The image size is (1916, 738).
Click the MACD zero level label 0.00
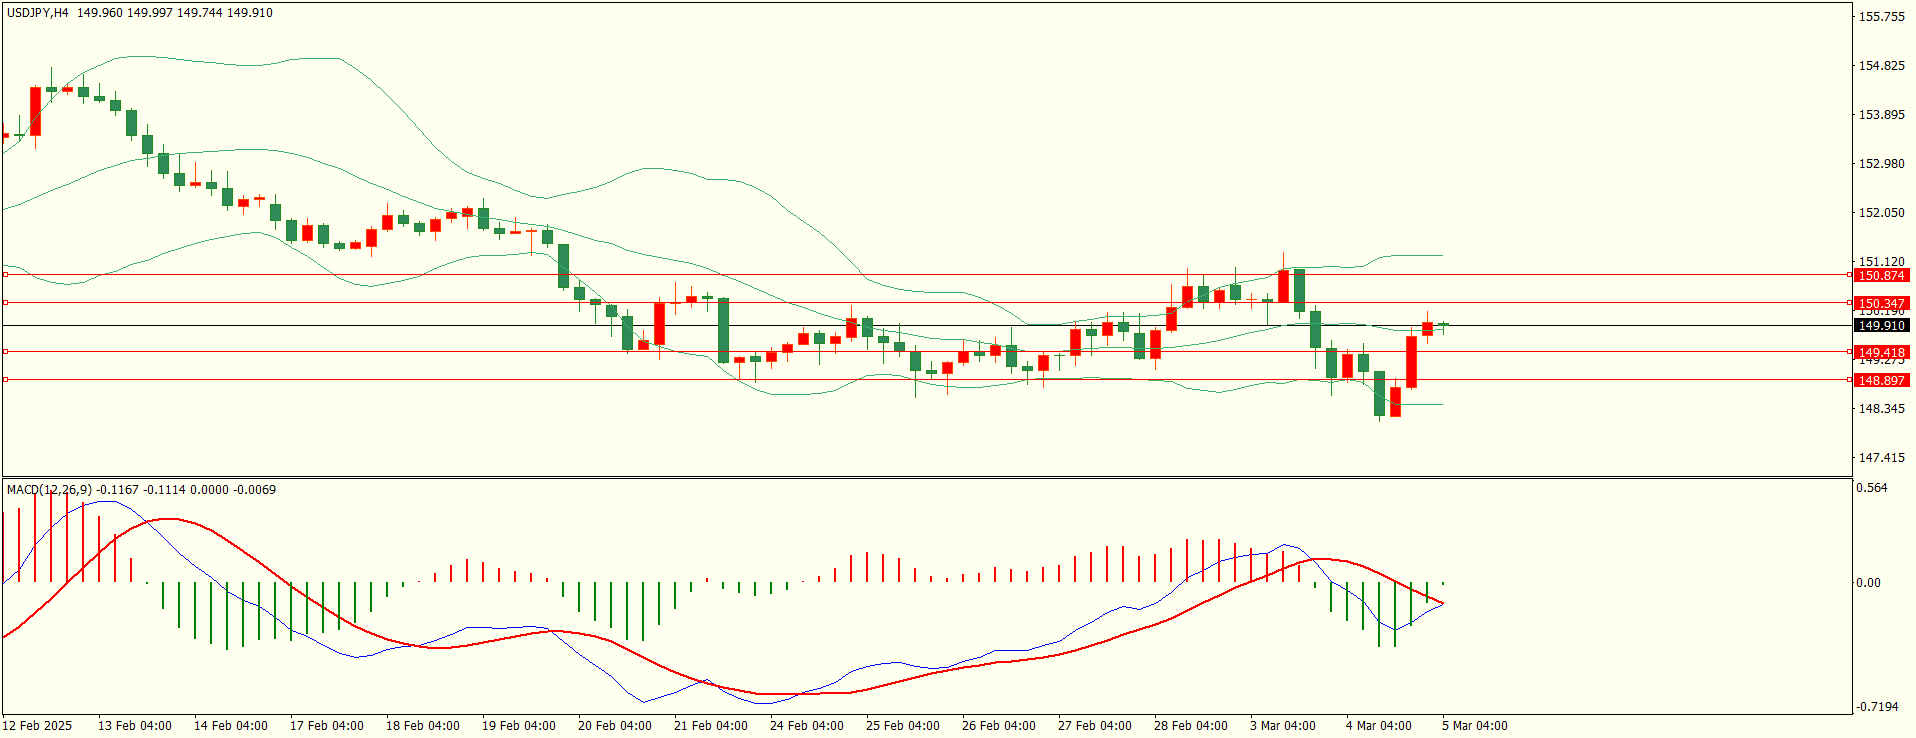tap(1868, 582)
